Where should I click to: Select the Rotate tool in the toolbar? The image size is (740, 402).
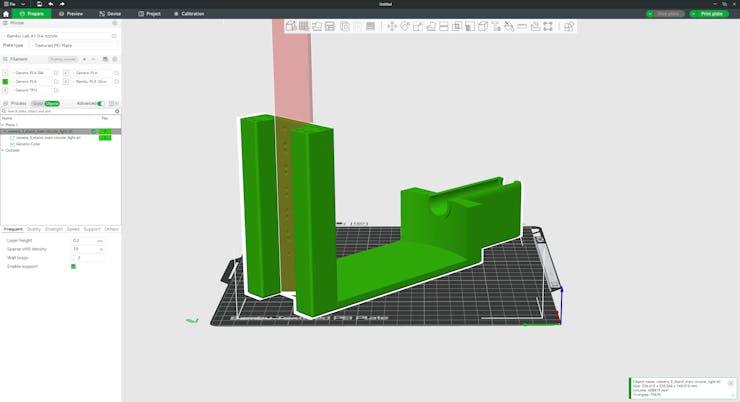click(405, 26)
